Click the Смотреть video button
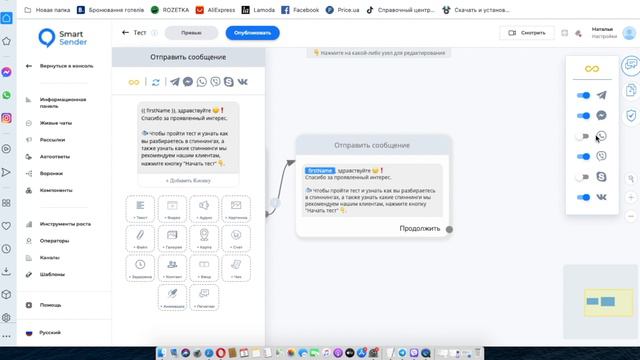The image size is (640, 360). [527, 33]
